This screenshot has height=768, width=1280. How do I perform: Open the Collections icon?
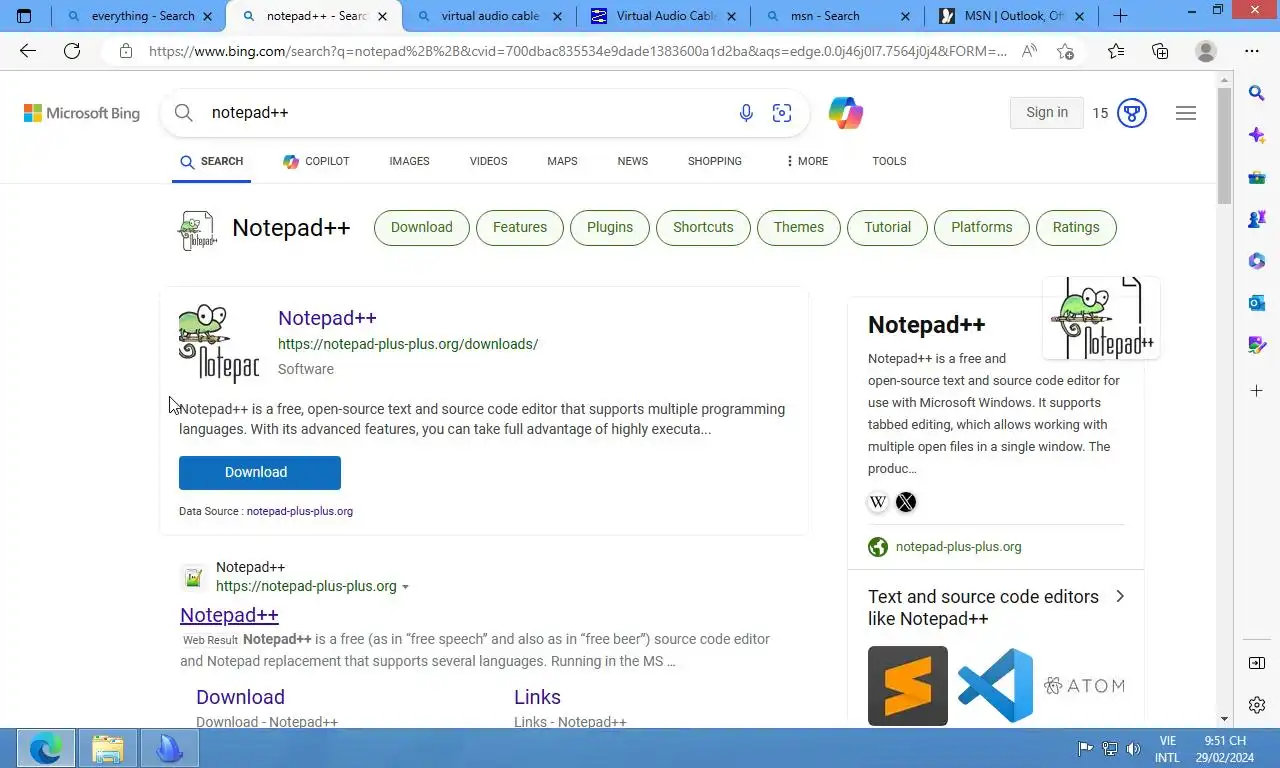coord(1160,51)
